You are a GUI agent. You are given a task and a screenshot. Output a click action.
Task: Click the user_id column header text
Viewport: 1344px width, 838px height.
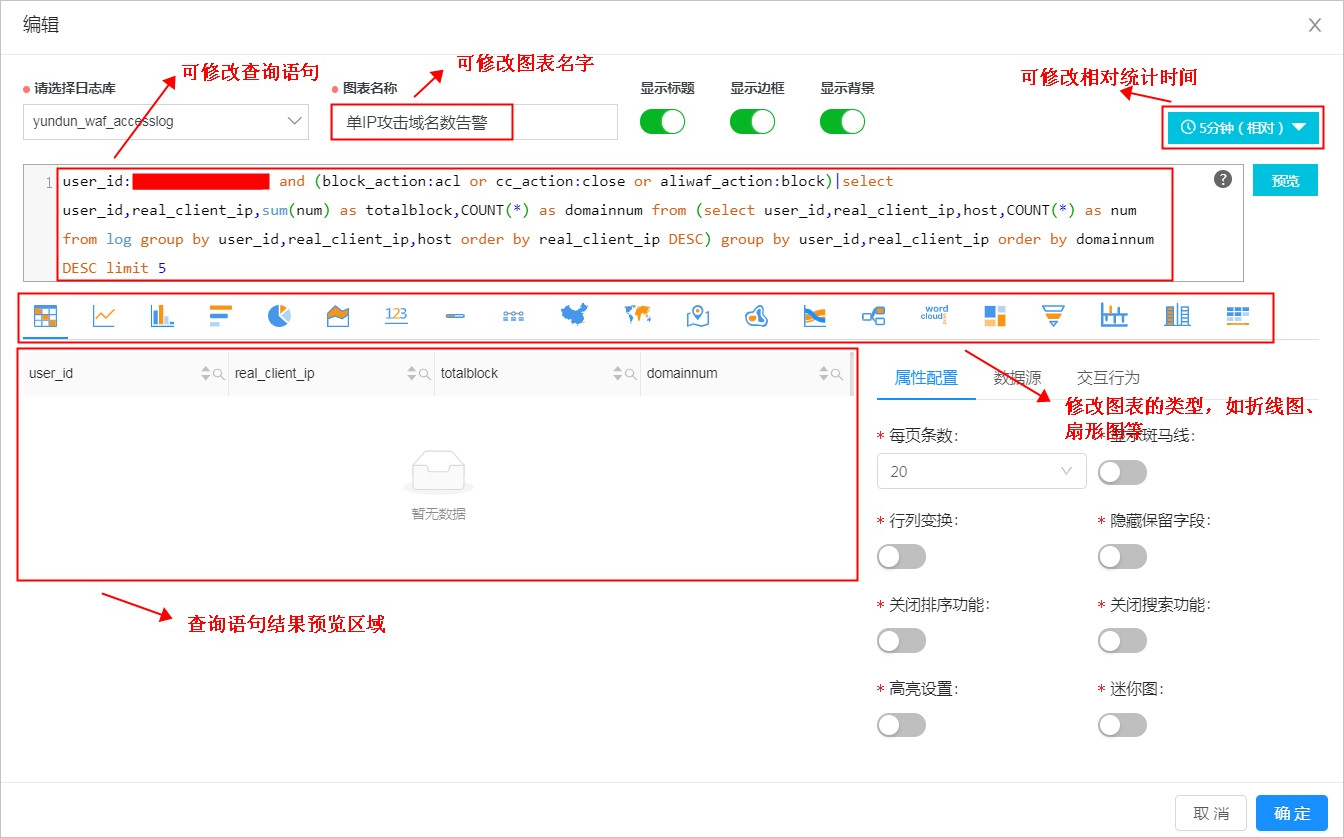51,374
